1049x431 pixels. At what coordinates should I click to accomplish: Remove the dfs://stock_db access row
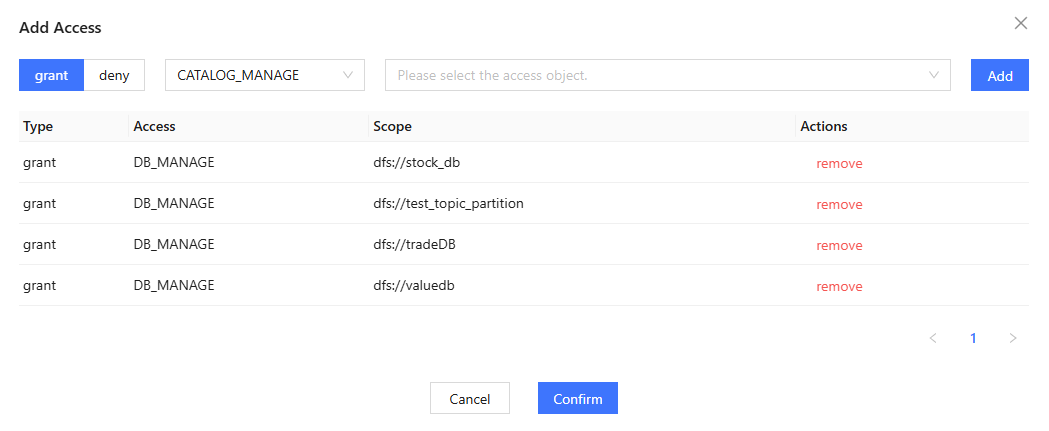coord(839,164)
